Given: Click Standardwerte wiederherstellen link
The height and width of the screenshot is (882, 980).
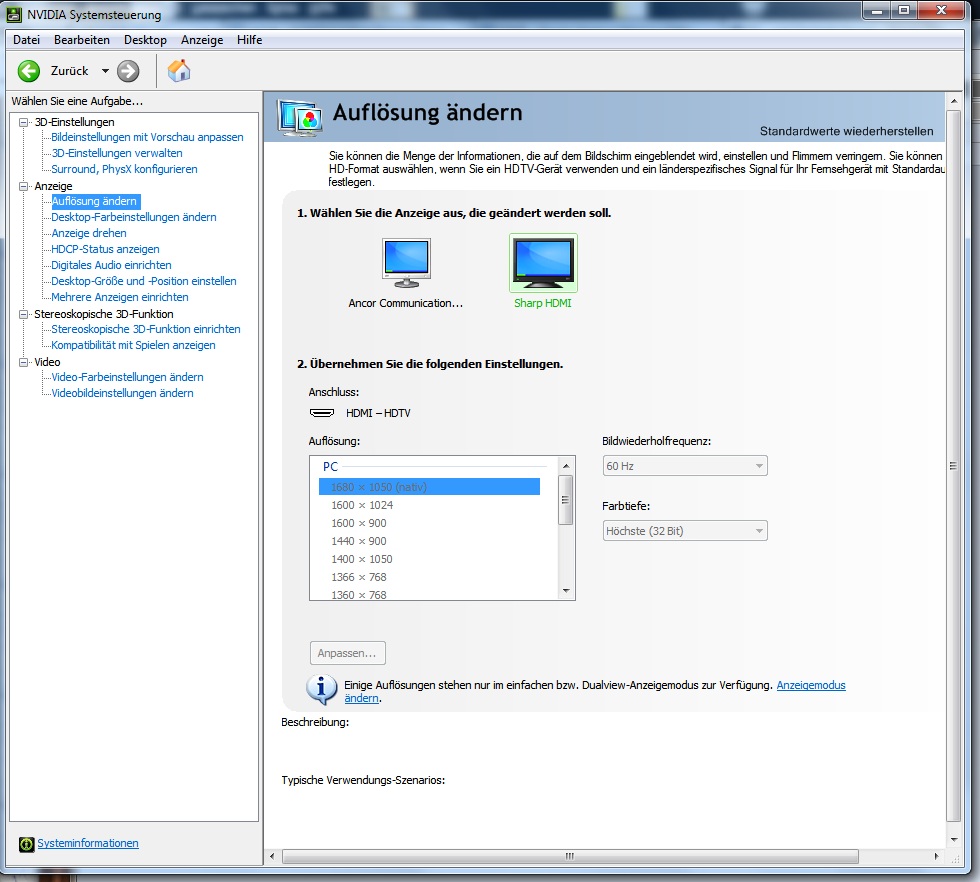Looking at the screenshot, I should tap(846, 131).
